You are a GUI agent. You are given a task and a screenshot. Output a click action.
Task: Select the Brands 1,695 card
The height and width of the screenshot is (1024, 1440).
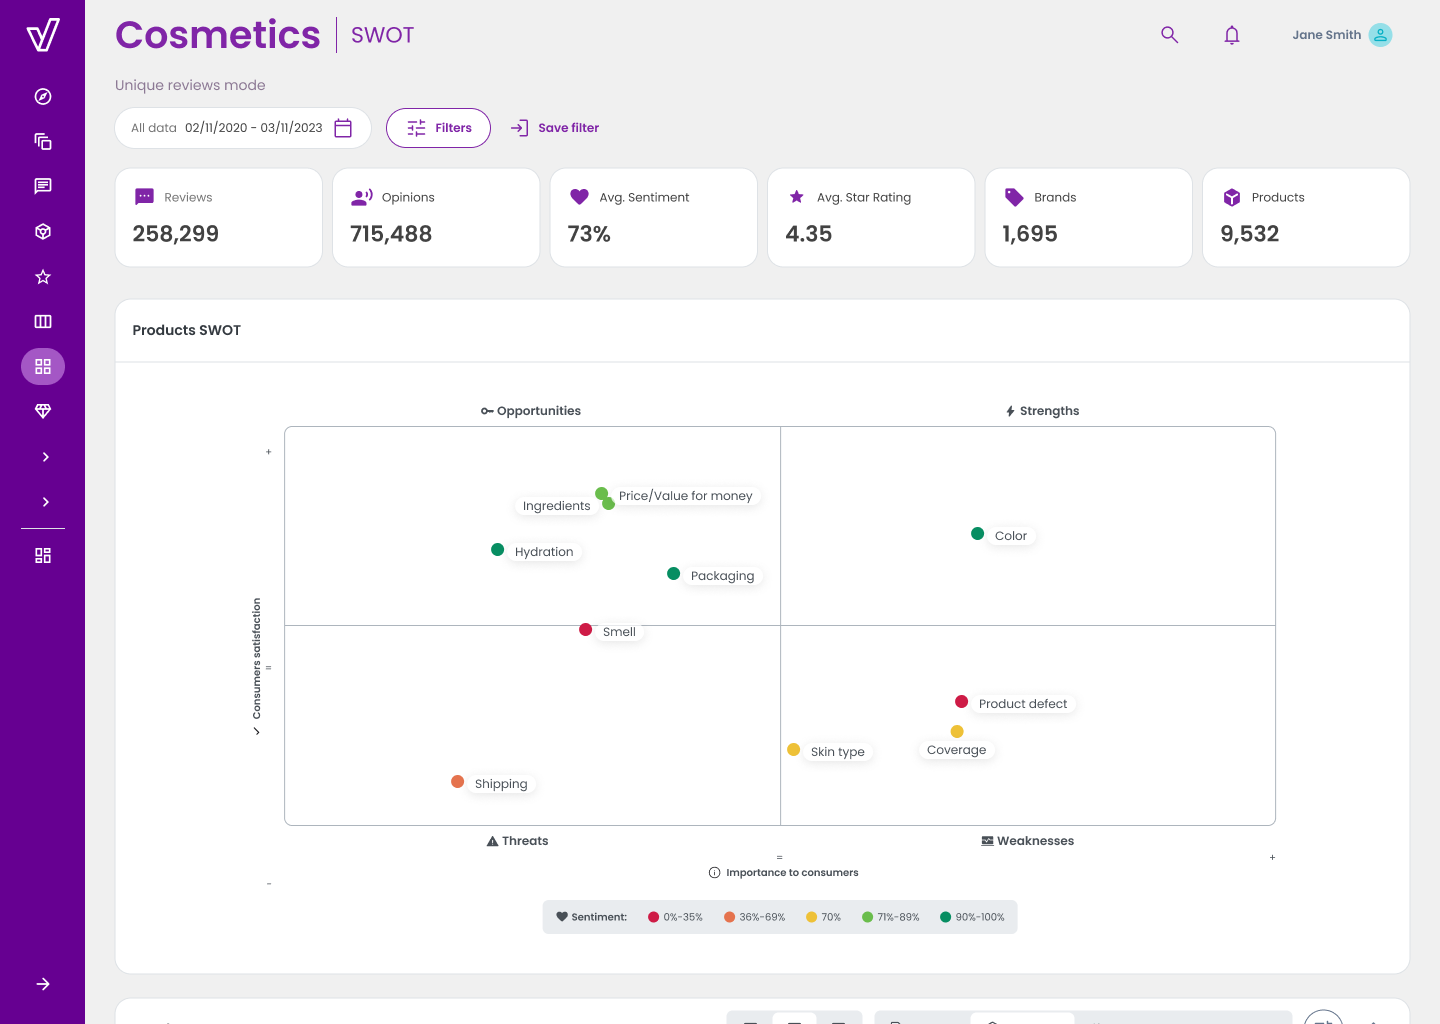[x=1089, y=217]
